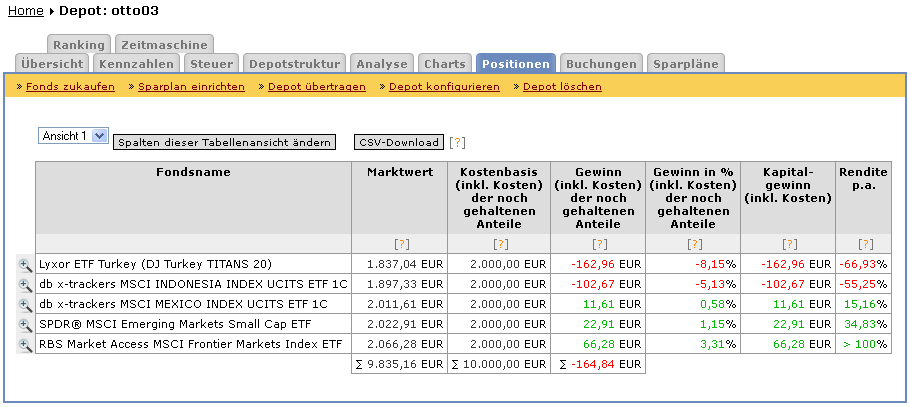Click the -66,93% annual return cell
The image size is (910, 407).
(x=864, y=265)
